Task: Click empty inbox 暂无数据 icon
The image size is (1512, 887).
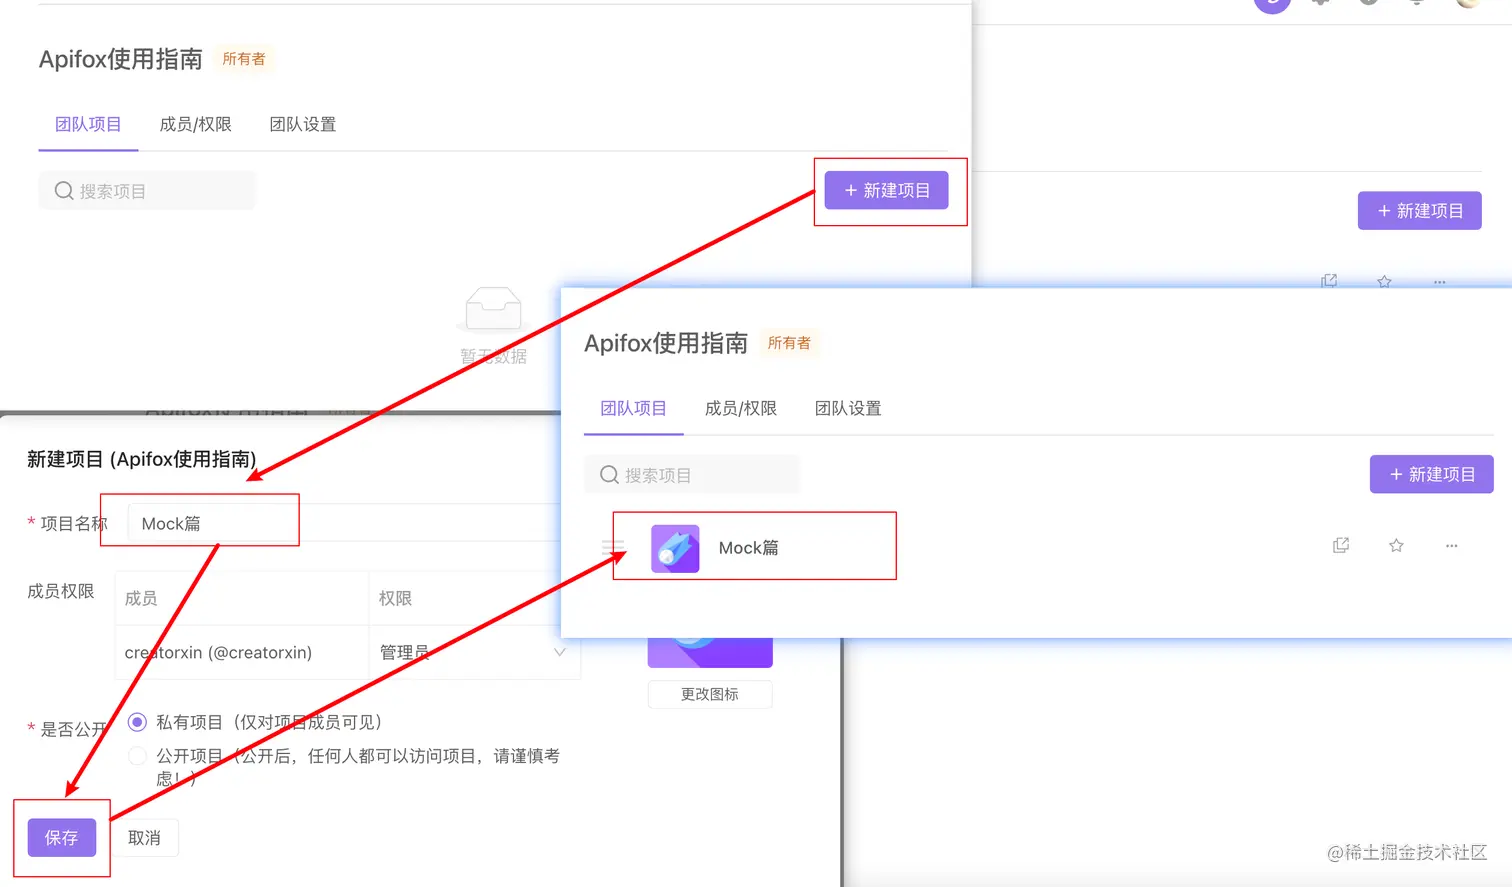Action: [x=493, y=309]
